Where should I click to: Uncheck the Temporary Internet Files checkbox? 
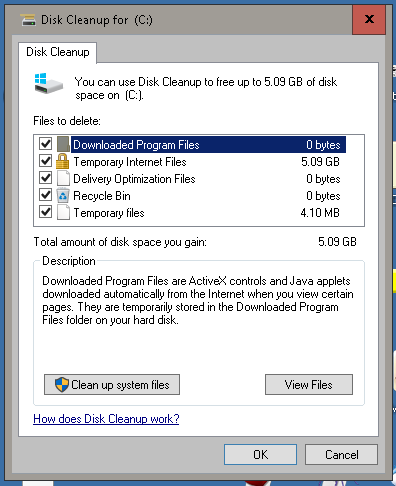[45, 161]
